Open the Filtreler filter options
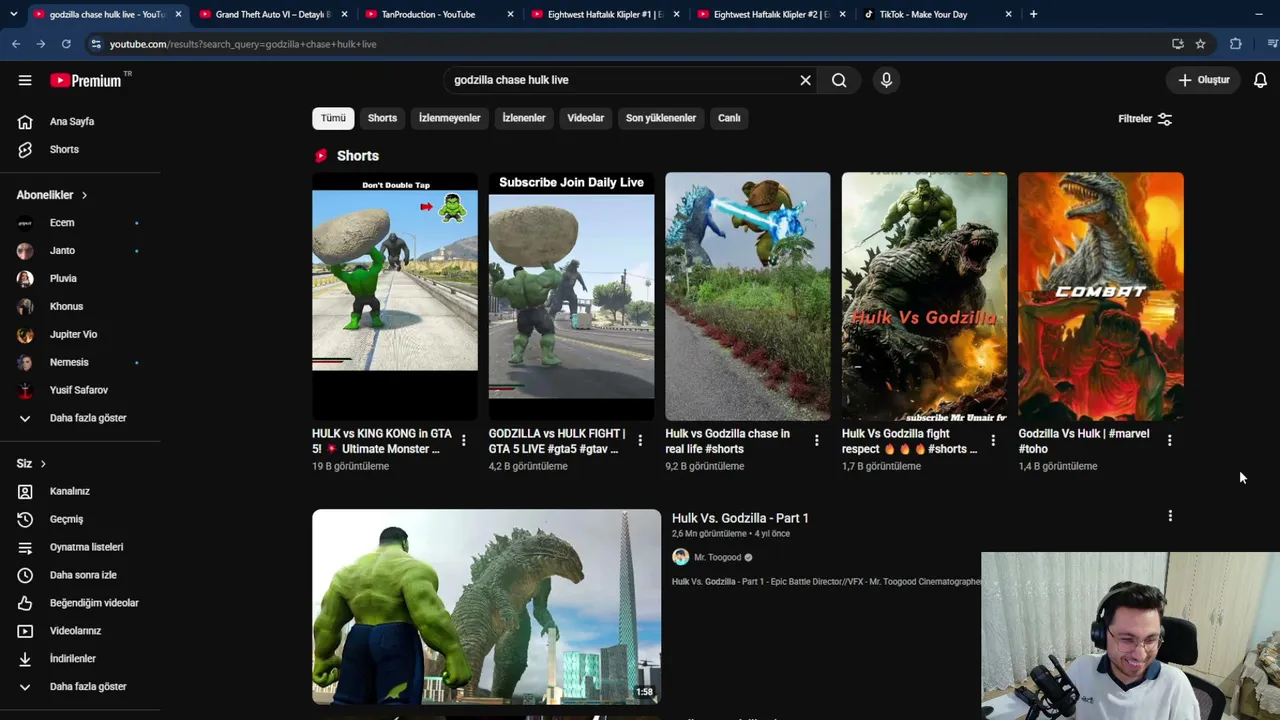The image size is (1280, 720). tap(1145, 119)
